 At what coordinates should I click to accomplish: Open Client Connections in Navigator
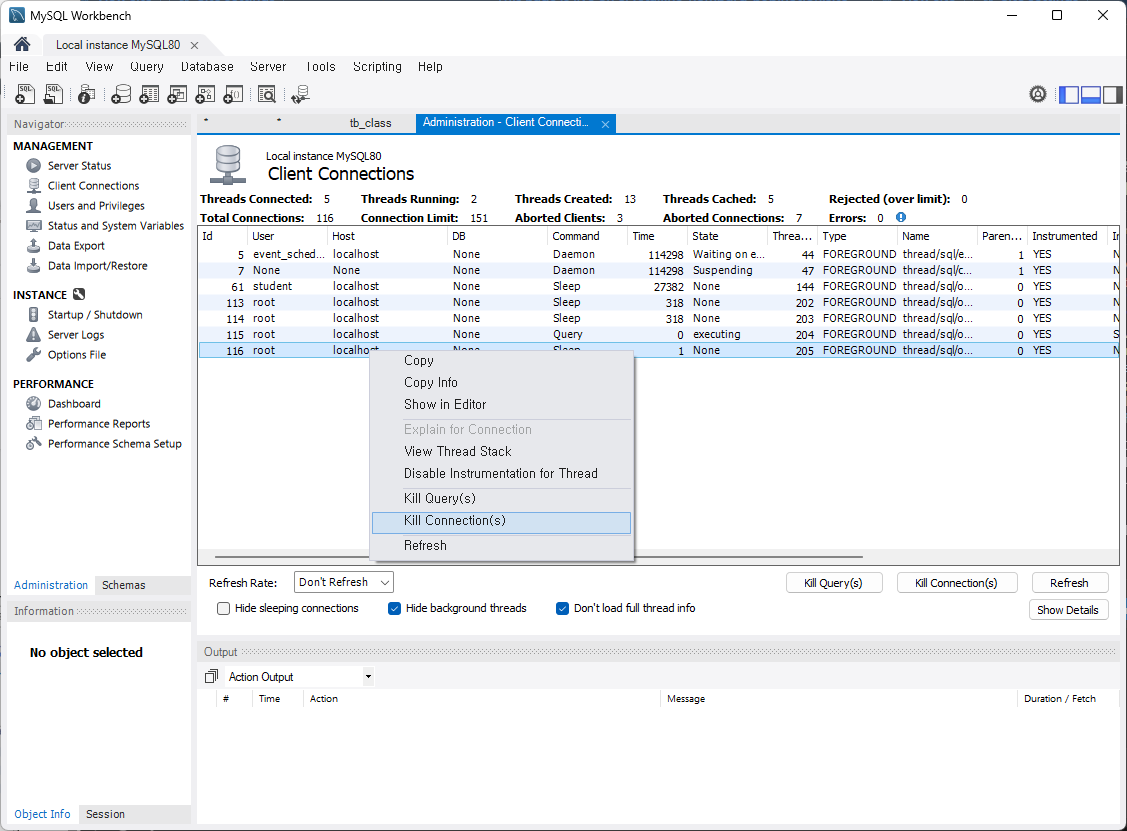tap(93, 185)
